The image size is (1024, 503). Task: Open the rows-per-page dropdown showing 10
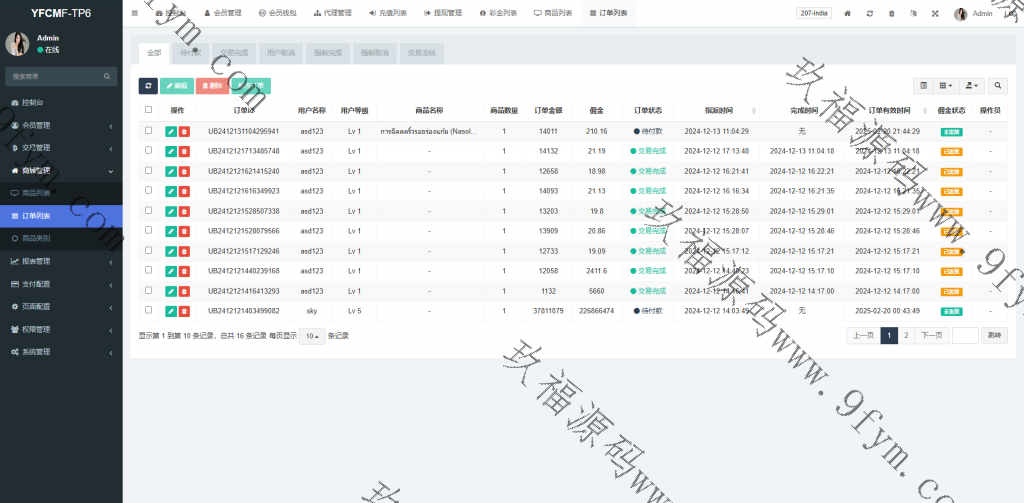point(313,336)
